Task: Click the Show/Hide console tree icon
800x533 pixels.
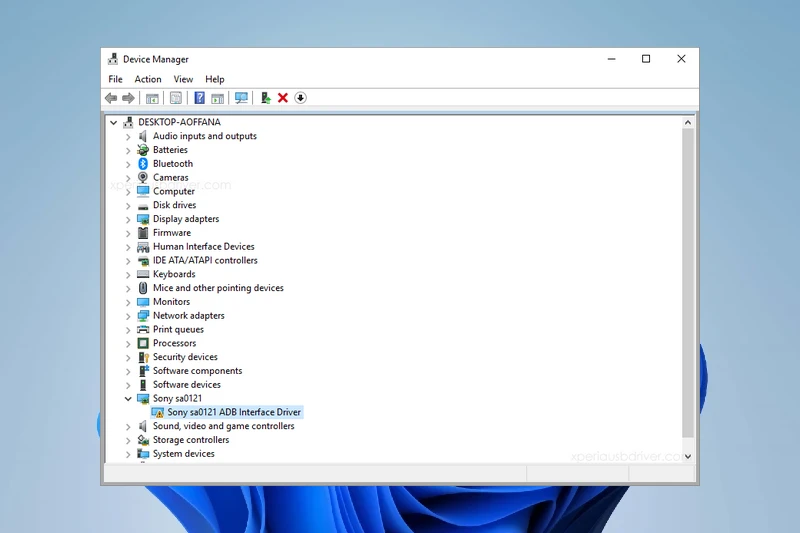Action: (152, 98)
